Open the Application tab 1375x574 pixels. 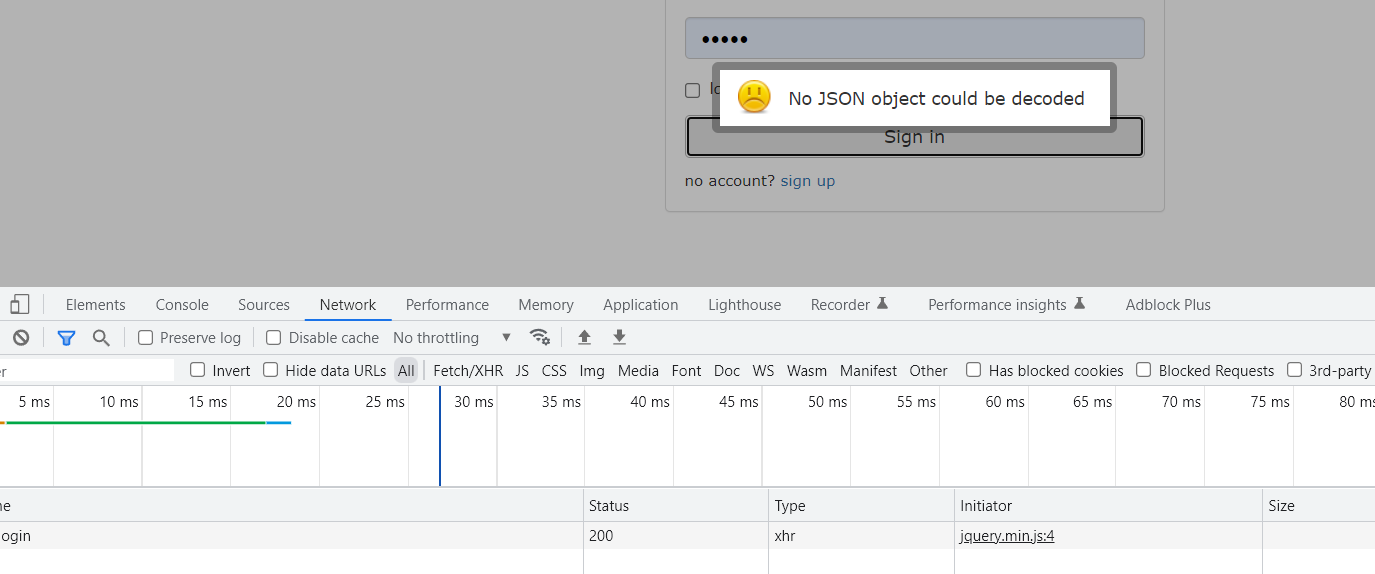tap(640, 305)
